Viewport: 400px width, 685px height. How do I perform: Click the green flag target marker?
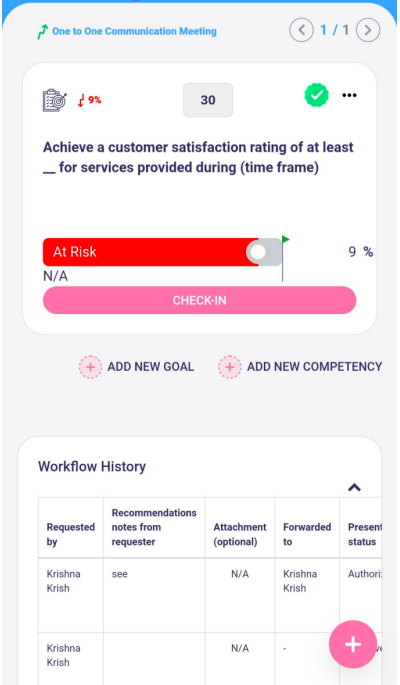pyautogui.click(x=286, y=239)
